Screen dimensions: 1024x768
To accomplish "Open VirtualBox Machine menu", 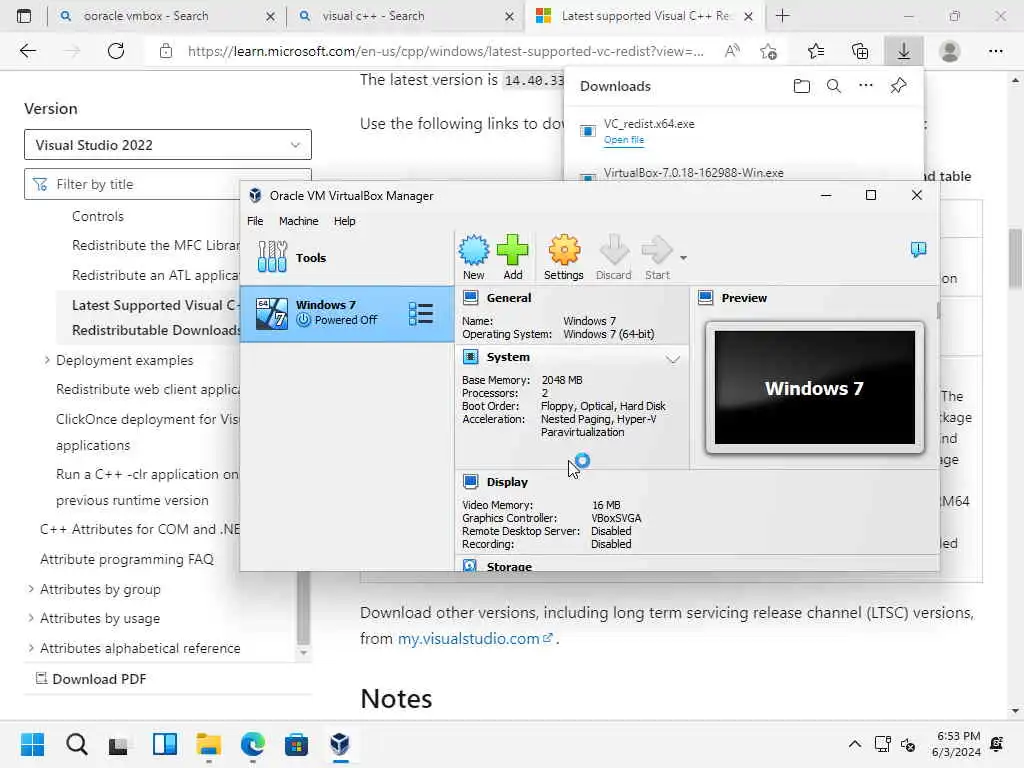I will [x=298, y=221].
